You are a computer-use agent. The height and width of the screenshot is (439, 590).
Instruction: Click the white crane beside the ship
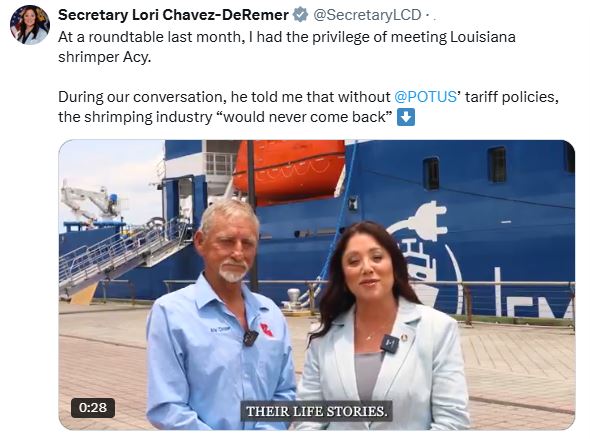pos(90,203)
